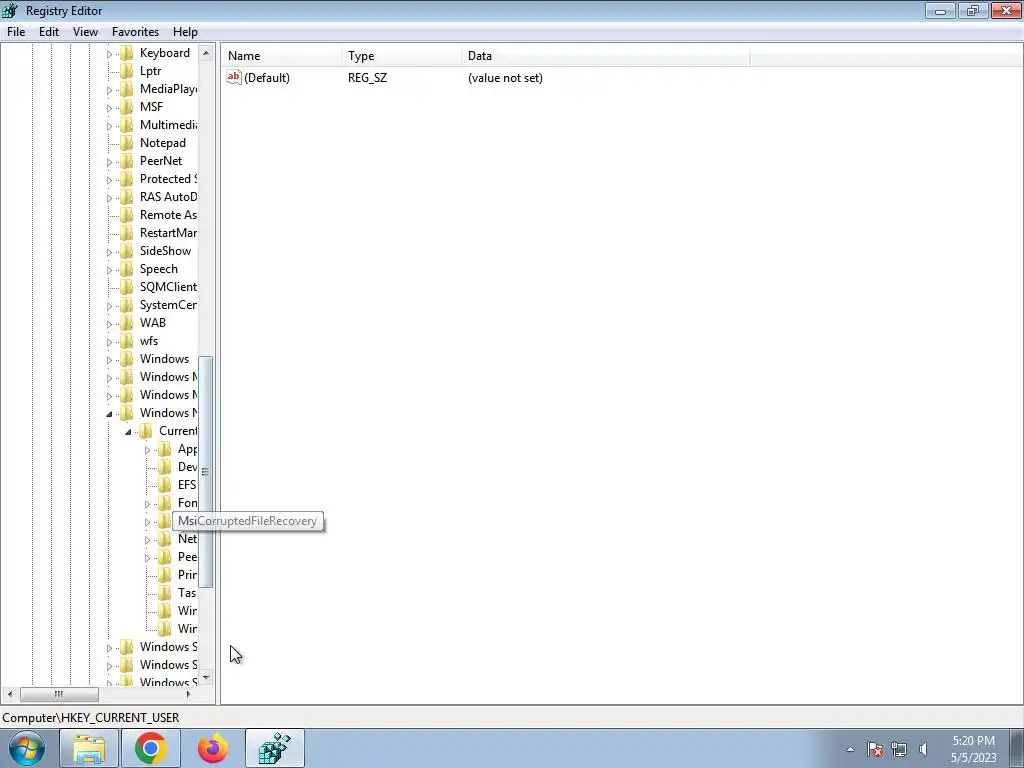This screenshot has height=768, width=1024.
Task: Open the Favorites menu
Action: 135,31
